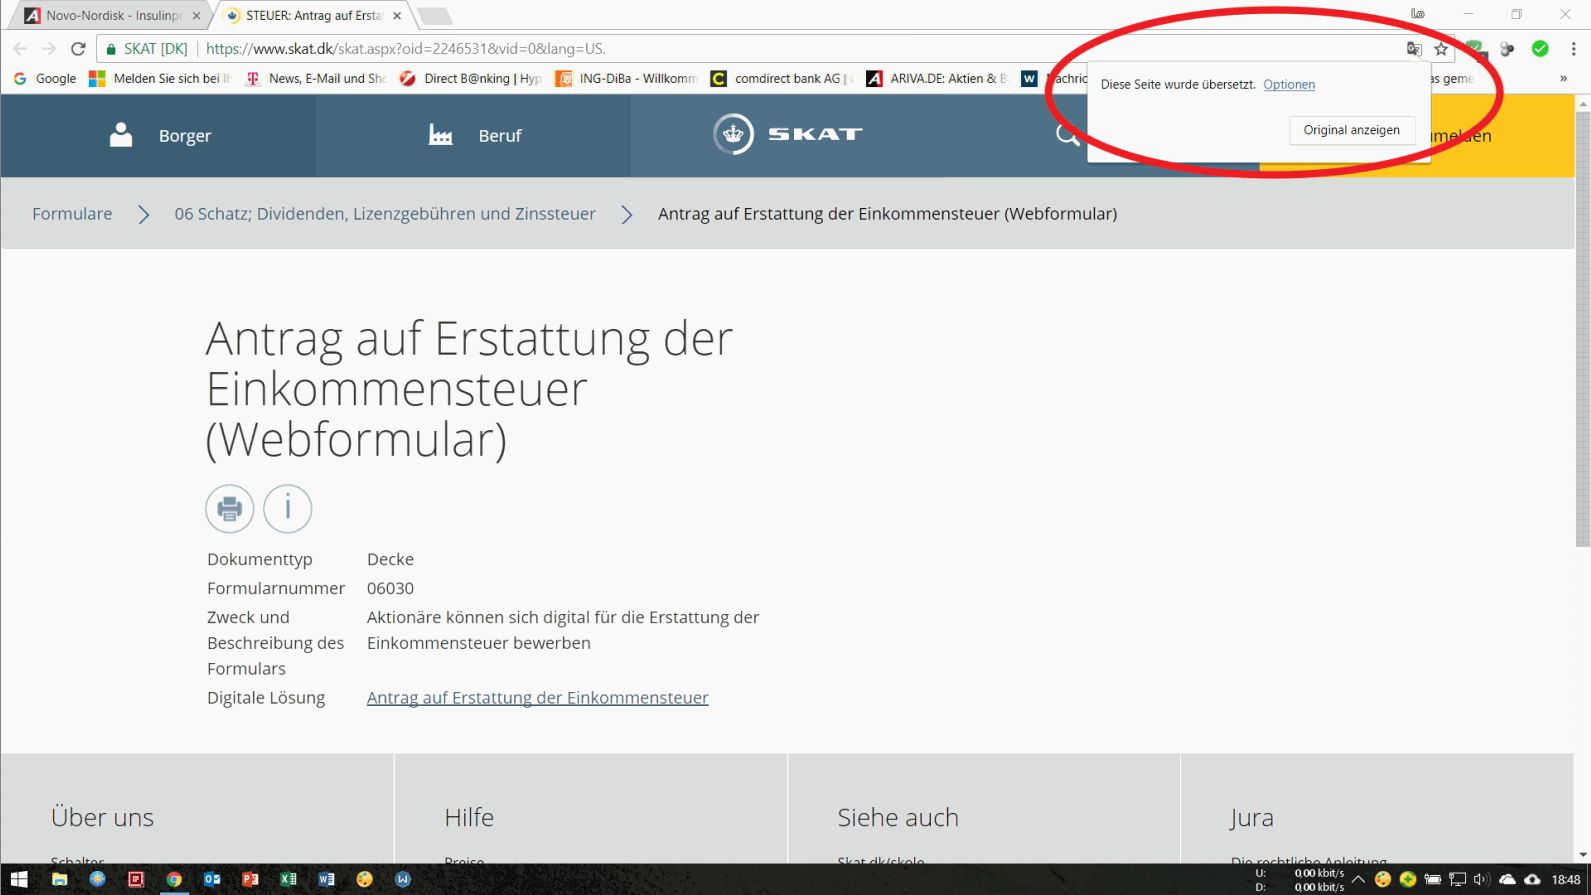The image size is (1591, 895).
Task: Open the site search magnifier
Action: (x=1067, y=135)
